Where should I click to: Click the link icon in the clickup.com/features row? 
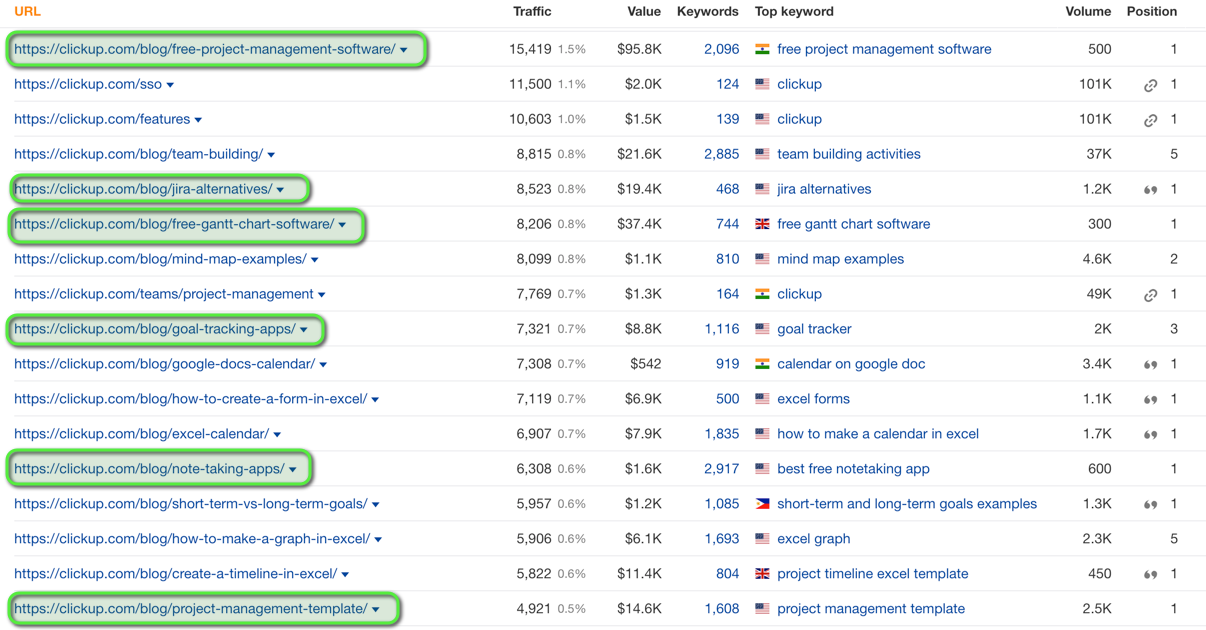[x=1150, y=120]
